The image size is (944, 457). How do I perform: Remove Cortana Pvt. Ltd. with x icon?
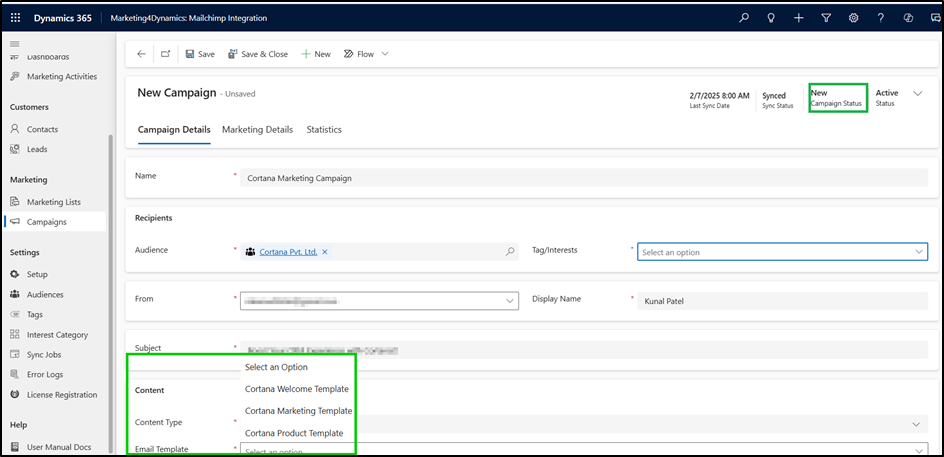324,252
